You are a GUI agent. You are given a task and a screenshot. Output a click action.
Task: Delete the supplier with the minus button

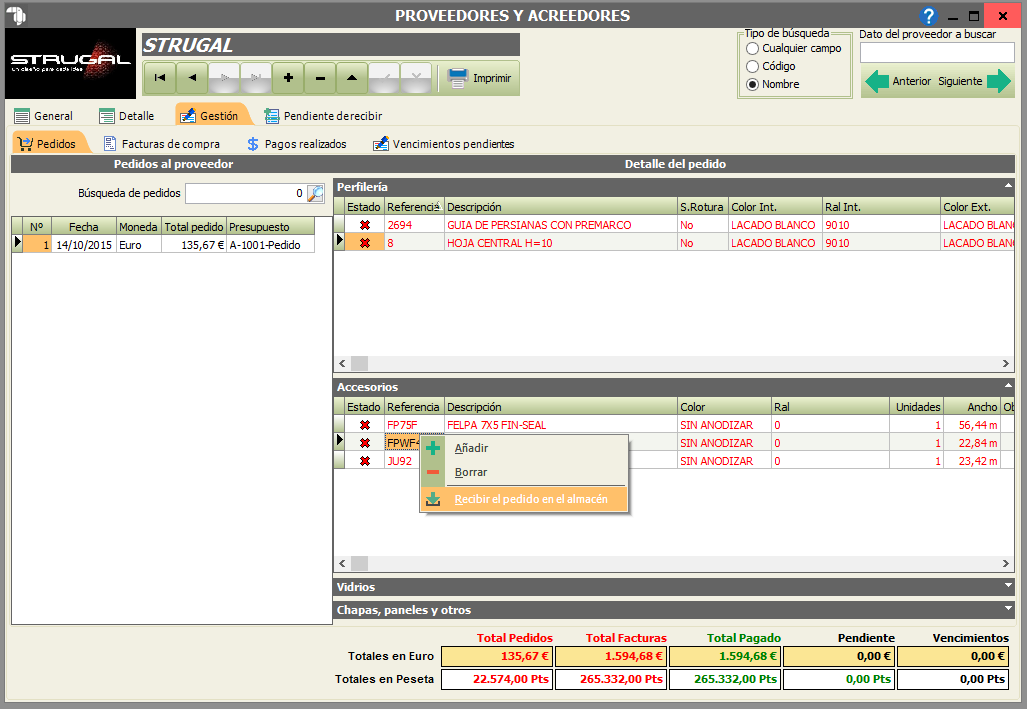pos(320,78)
